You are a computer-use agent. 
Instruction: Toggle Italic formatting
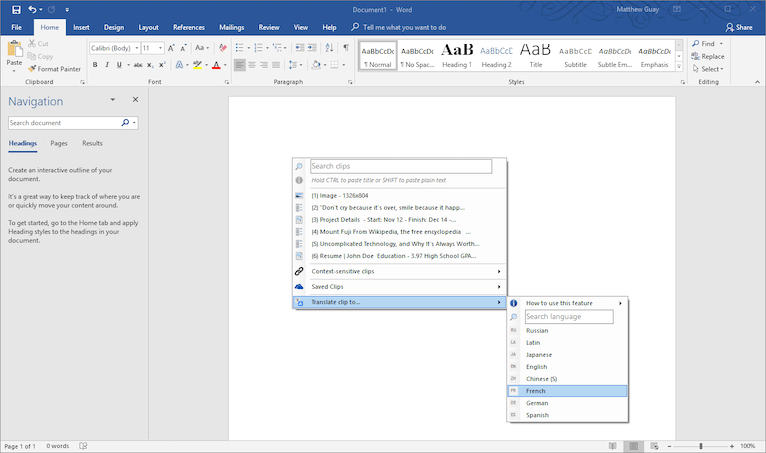108,65
